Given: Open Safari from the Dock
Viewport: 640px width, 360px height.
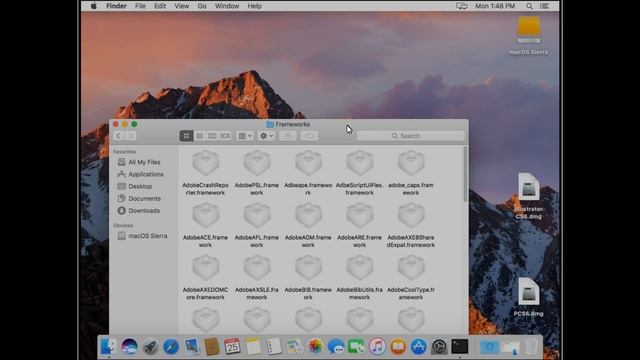Looking at the screenshot, I should [171, 347].
